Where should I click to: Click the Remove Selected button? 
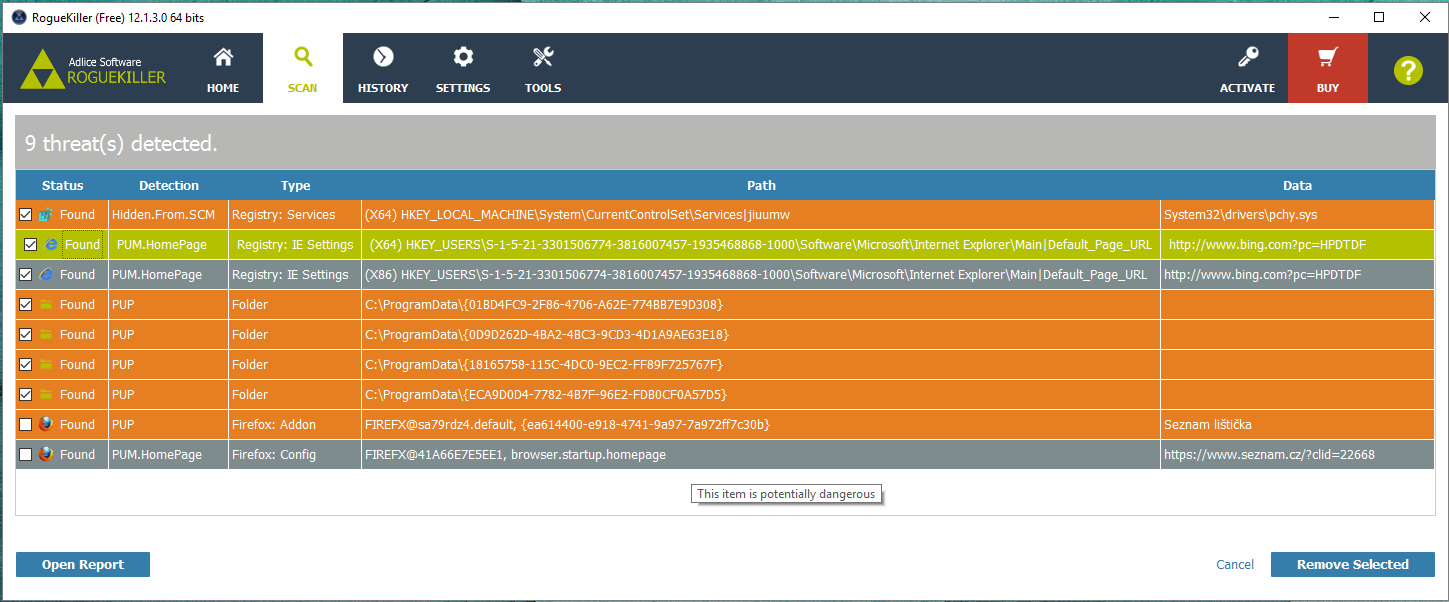coord(1353,565)
